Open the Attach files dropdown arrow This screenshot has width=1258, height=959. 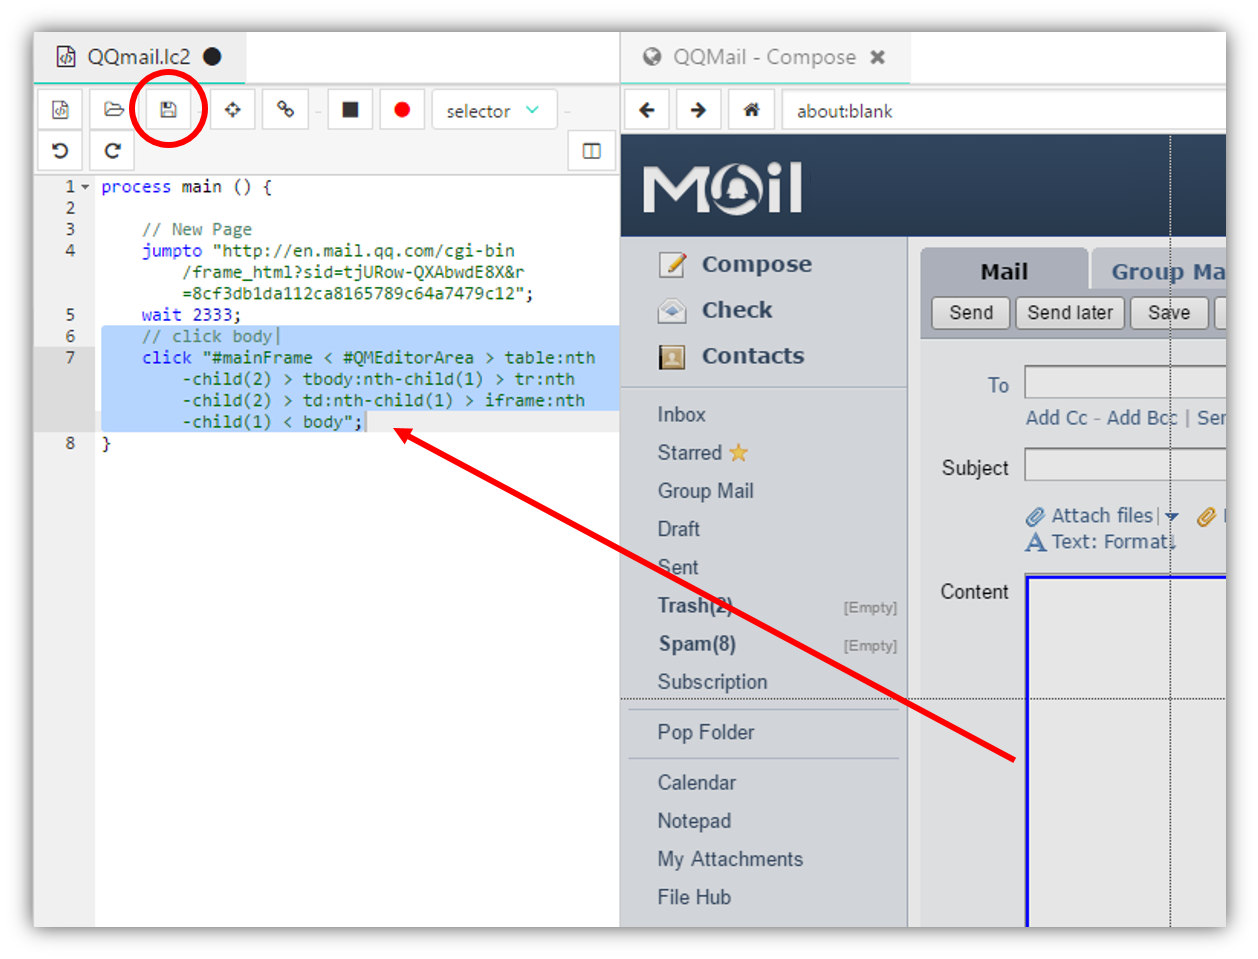[x=1172, y=517]
